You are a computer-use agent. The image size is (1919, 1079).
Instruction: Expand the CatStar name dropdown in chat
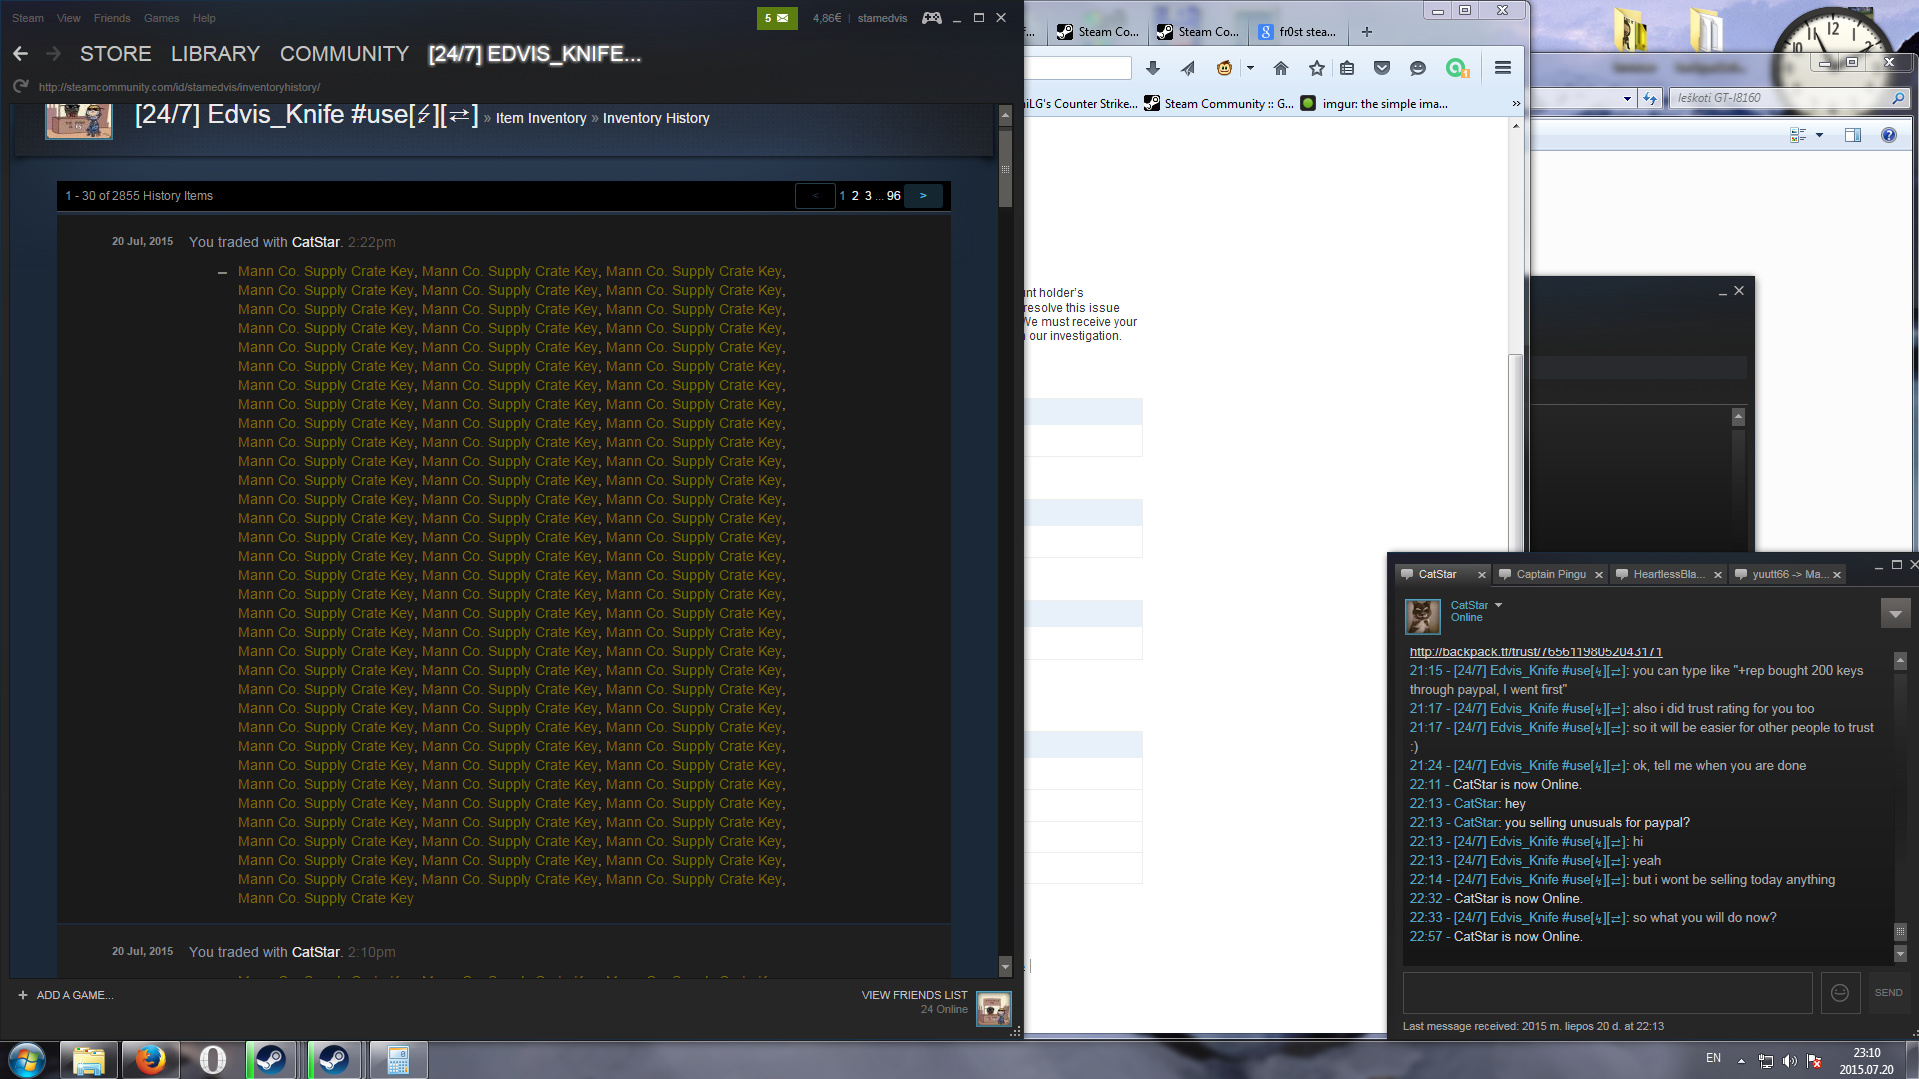(1498, 605)
